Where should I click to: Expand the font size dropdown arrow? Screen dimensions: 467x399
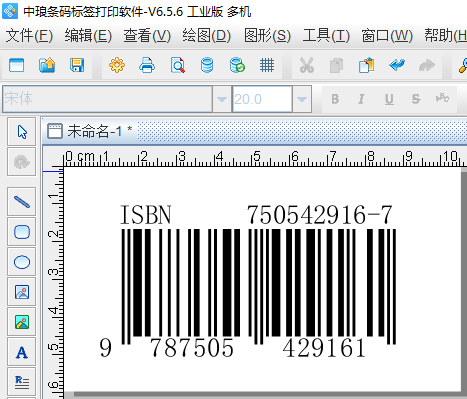click(x=302, y=99)
